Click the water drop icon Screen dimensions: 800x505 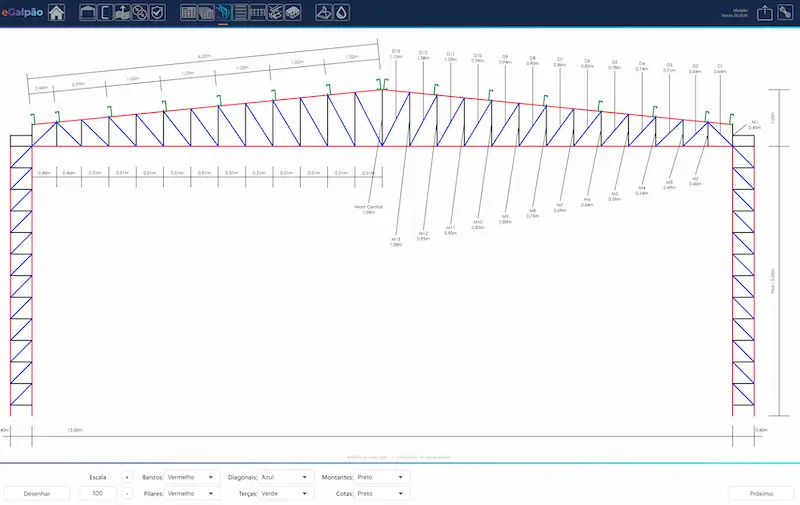coord(343,13)
